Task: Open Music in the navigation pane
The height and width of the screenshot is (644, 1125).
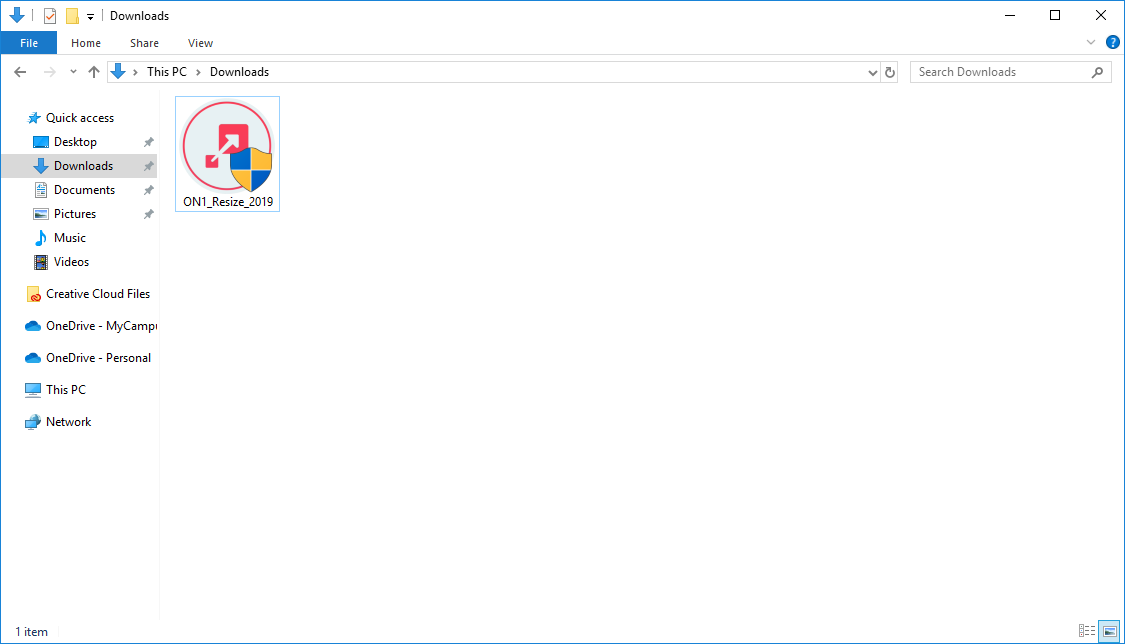Action: (70, 238)
